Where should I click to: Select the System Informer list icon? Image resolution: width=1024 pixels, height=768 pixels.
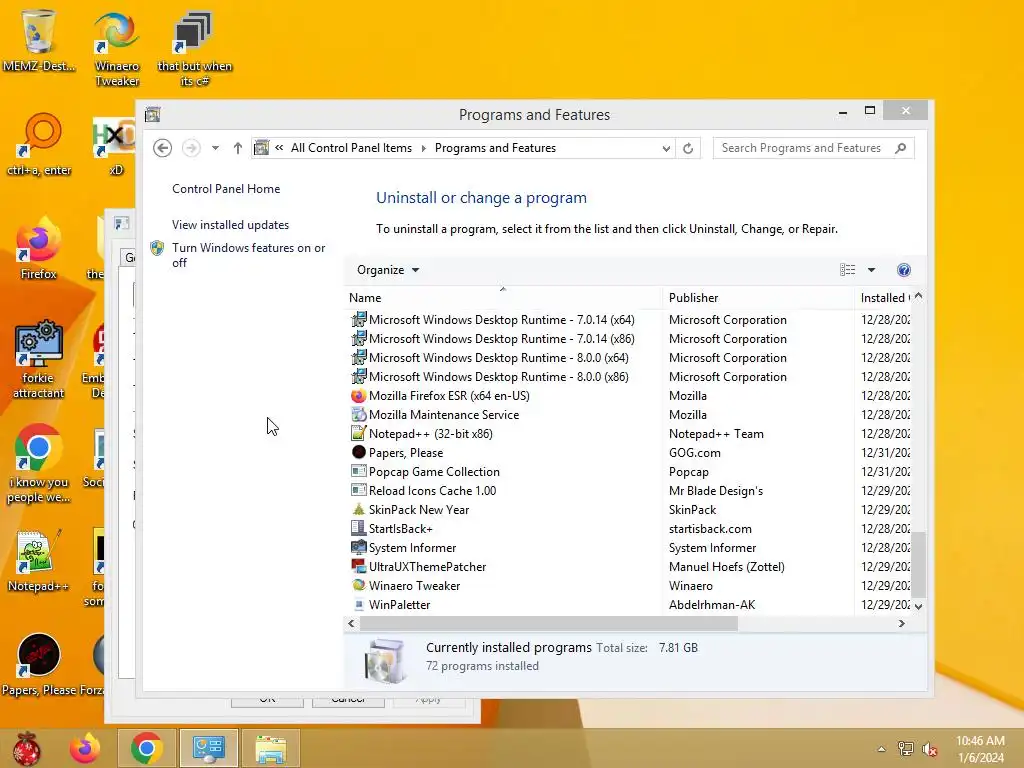[x=359, y=547]
